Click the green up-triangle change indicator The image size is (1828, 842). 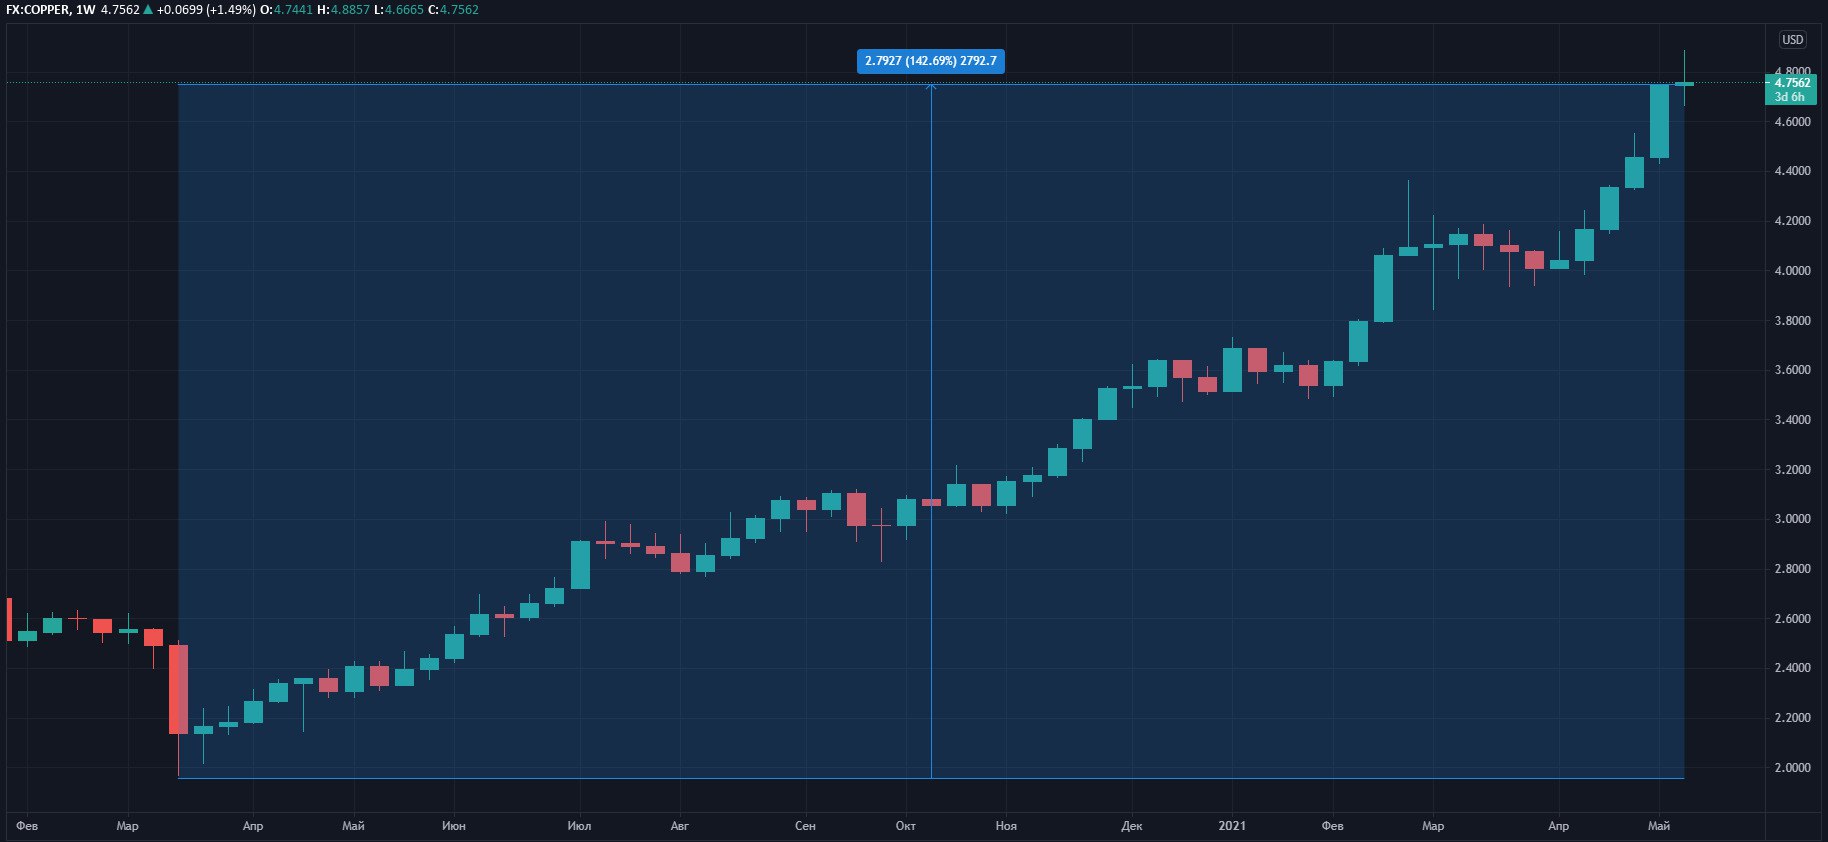point(148,9)
